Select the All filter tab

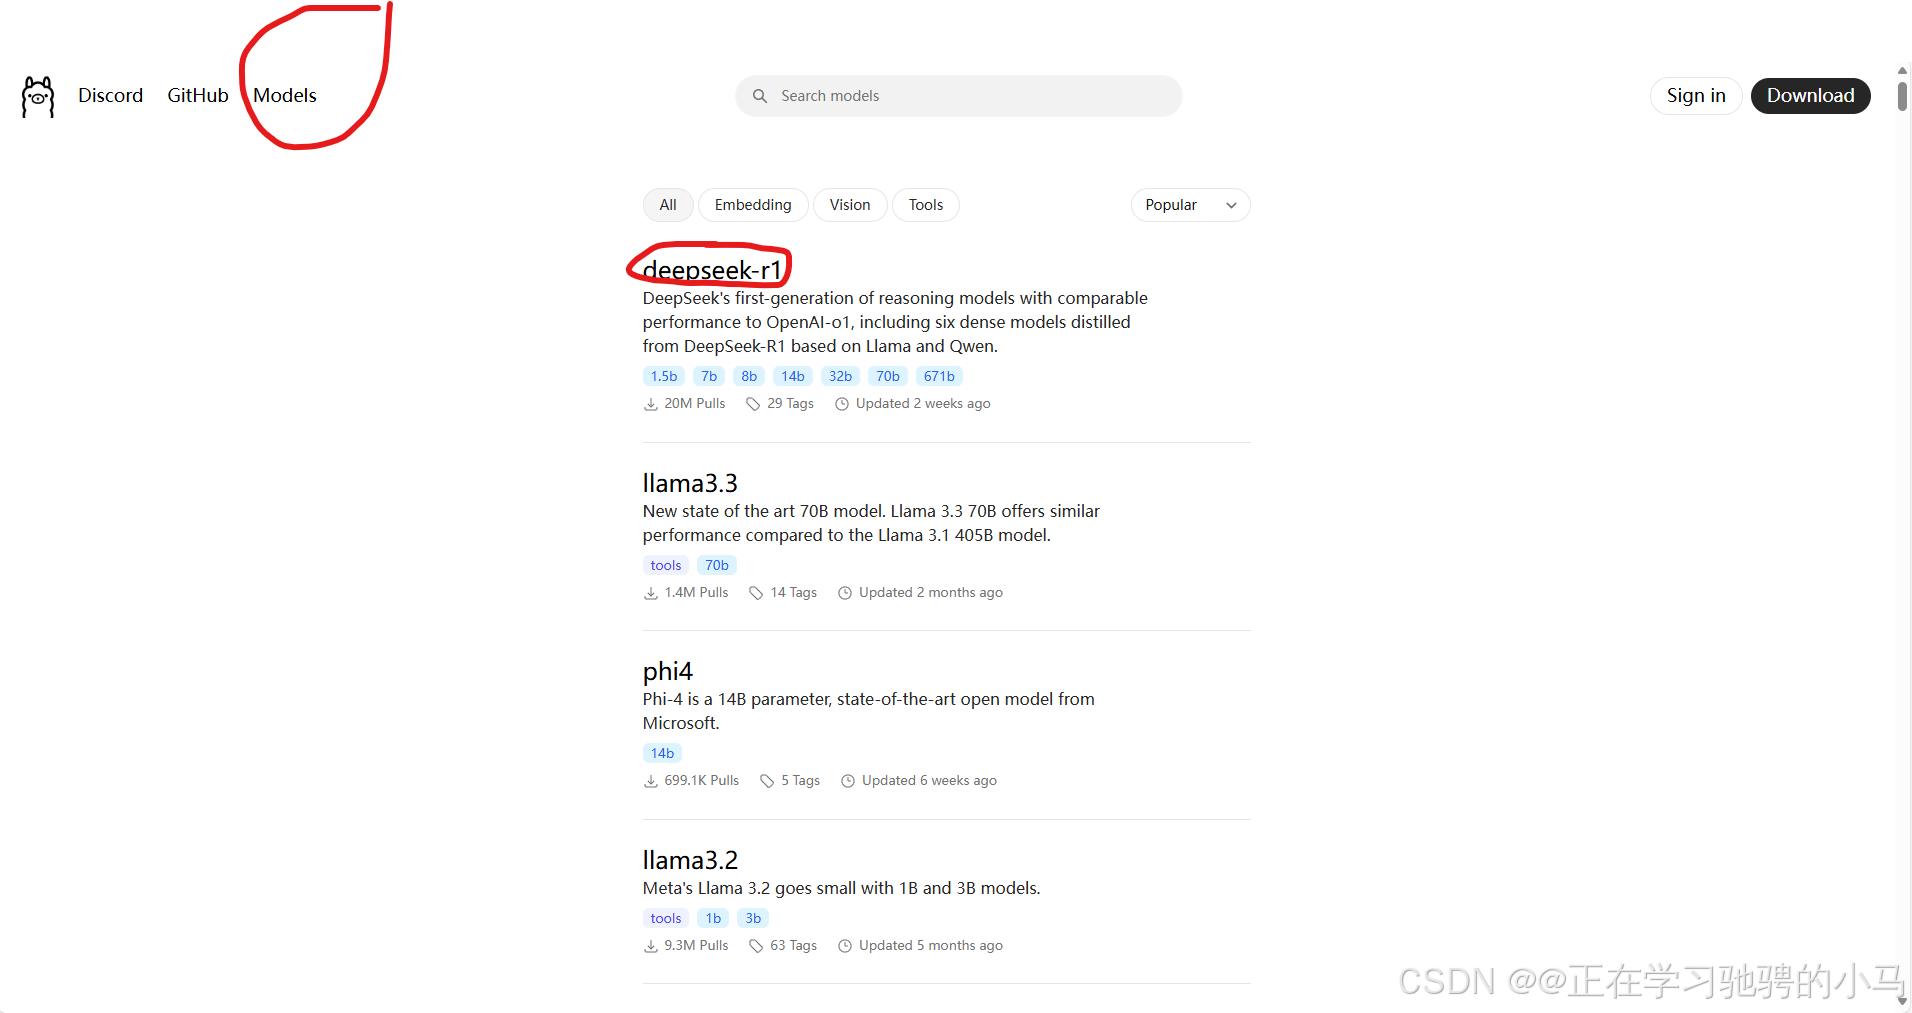pos(668,205)
